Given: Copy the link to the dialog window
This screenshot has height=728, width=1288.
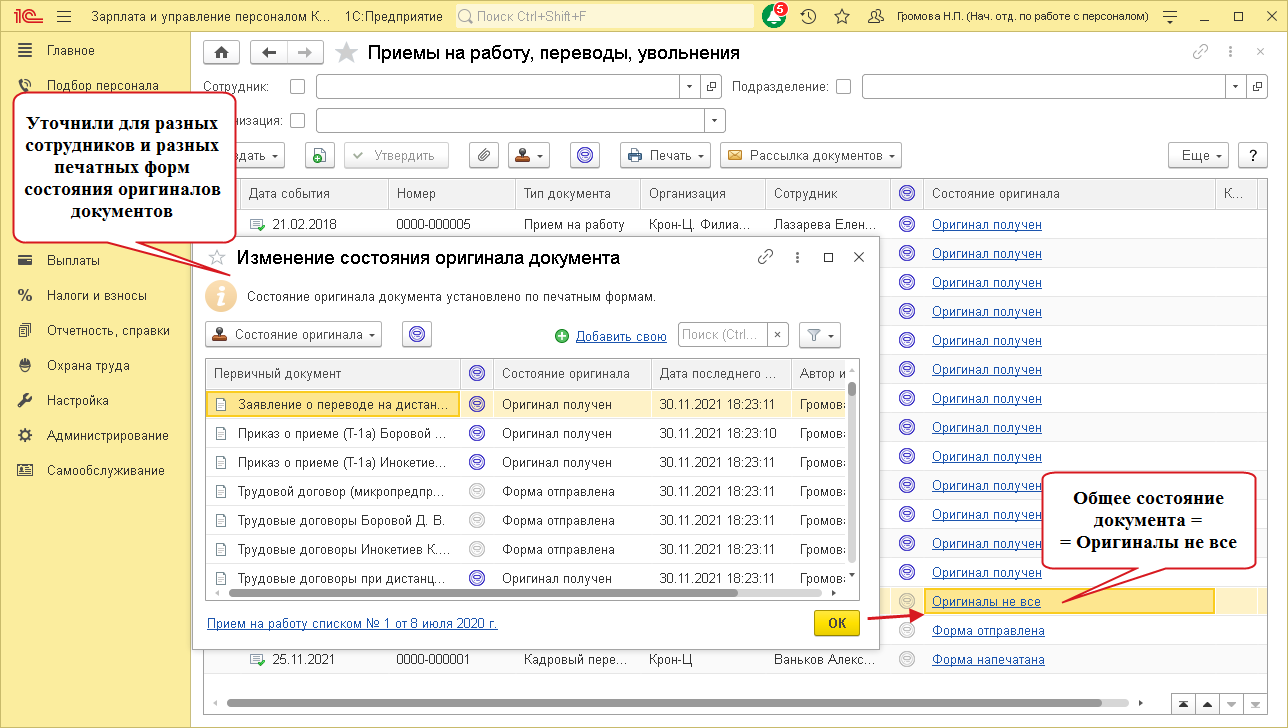Looking at the screenshot, I should [x=766, y=257].
